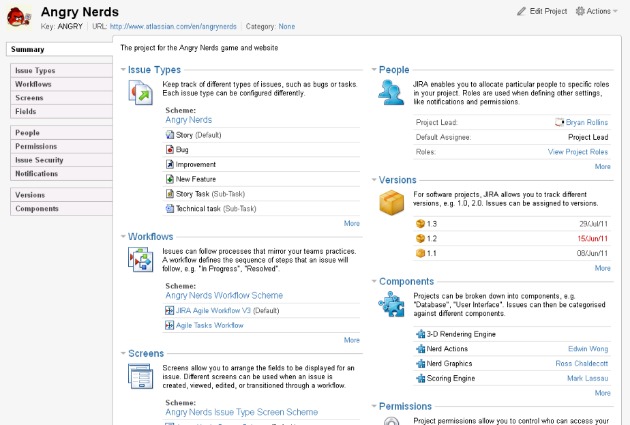Open the Notifications sidebar tab
Screen dimensions: 630x425
pyautogui.click(x=61, y=174)
